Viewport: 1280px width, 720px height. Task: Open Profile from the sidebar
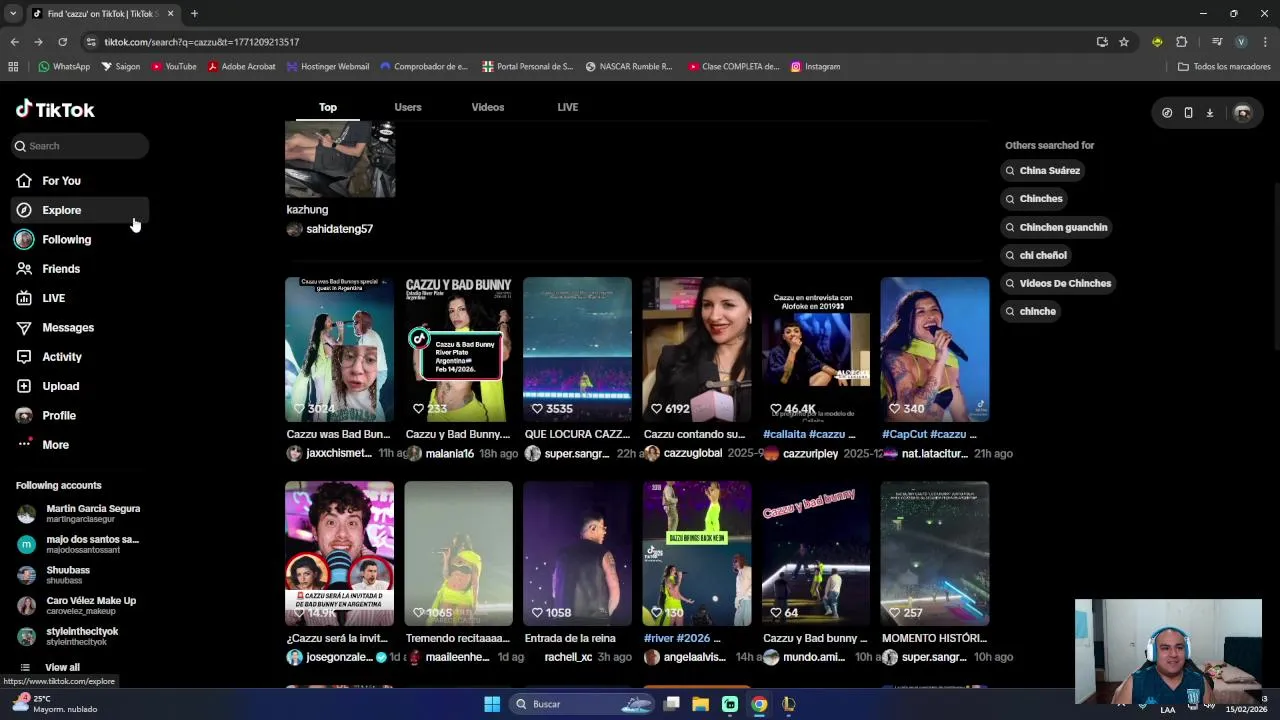click(x=59, y=416)
